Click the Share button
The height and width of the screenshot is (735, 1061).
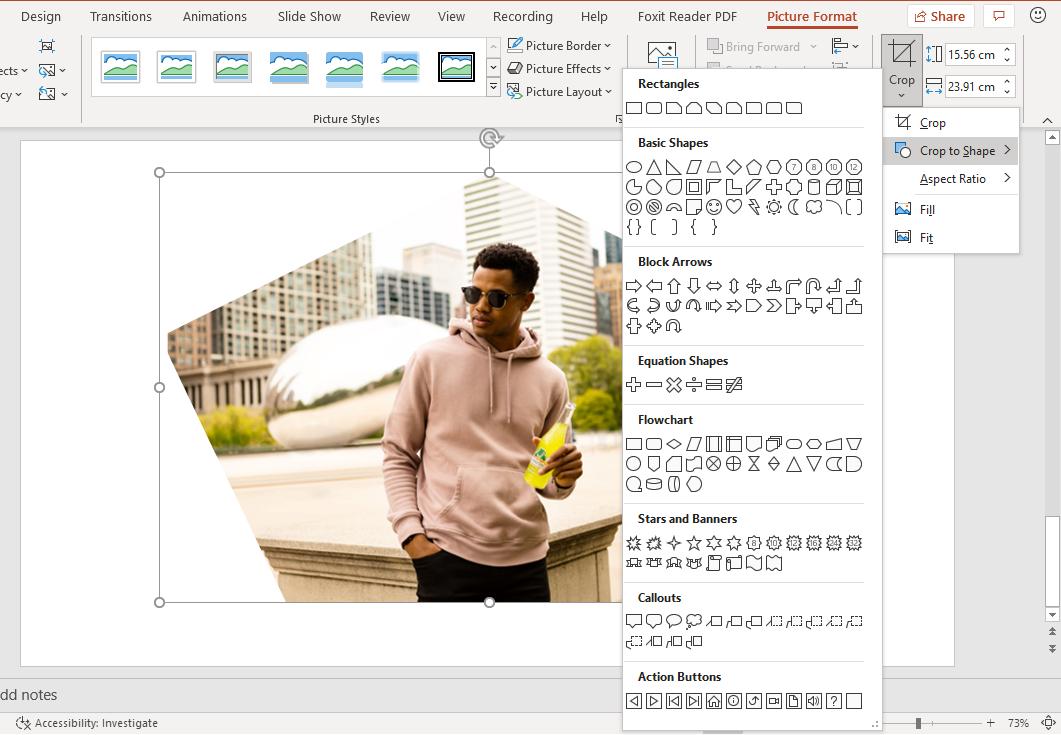click(x=938, y=16)
